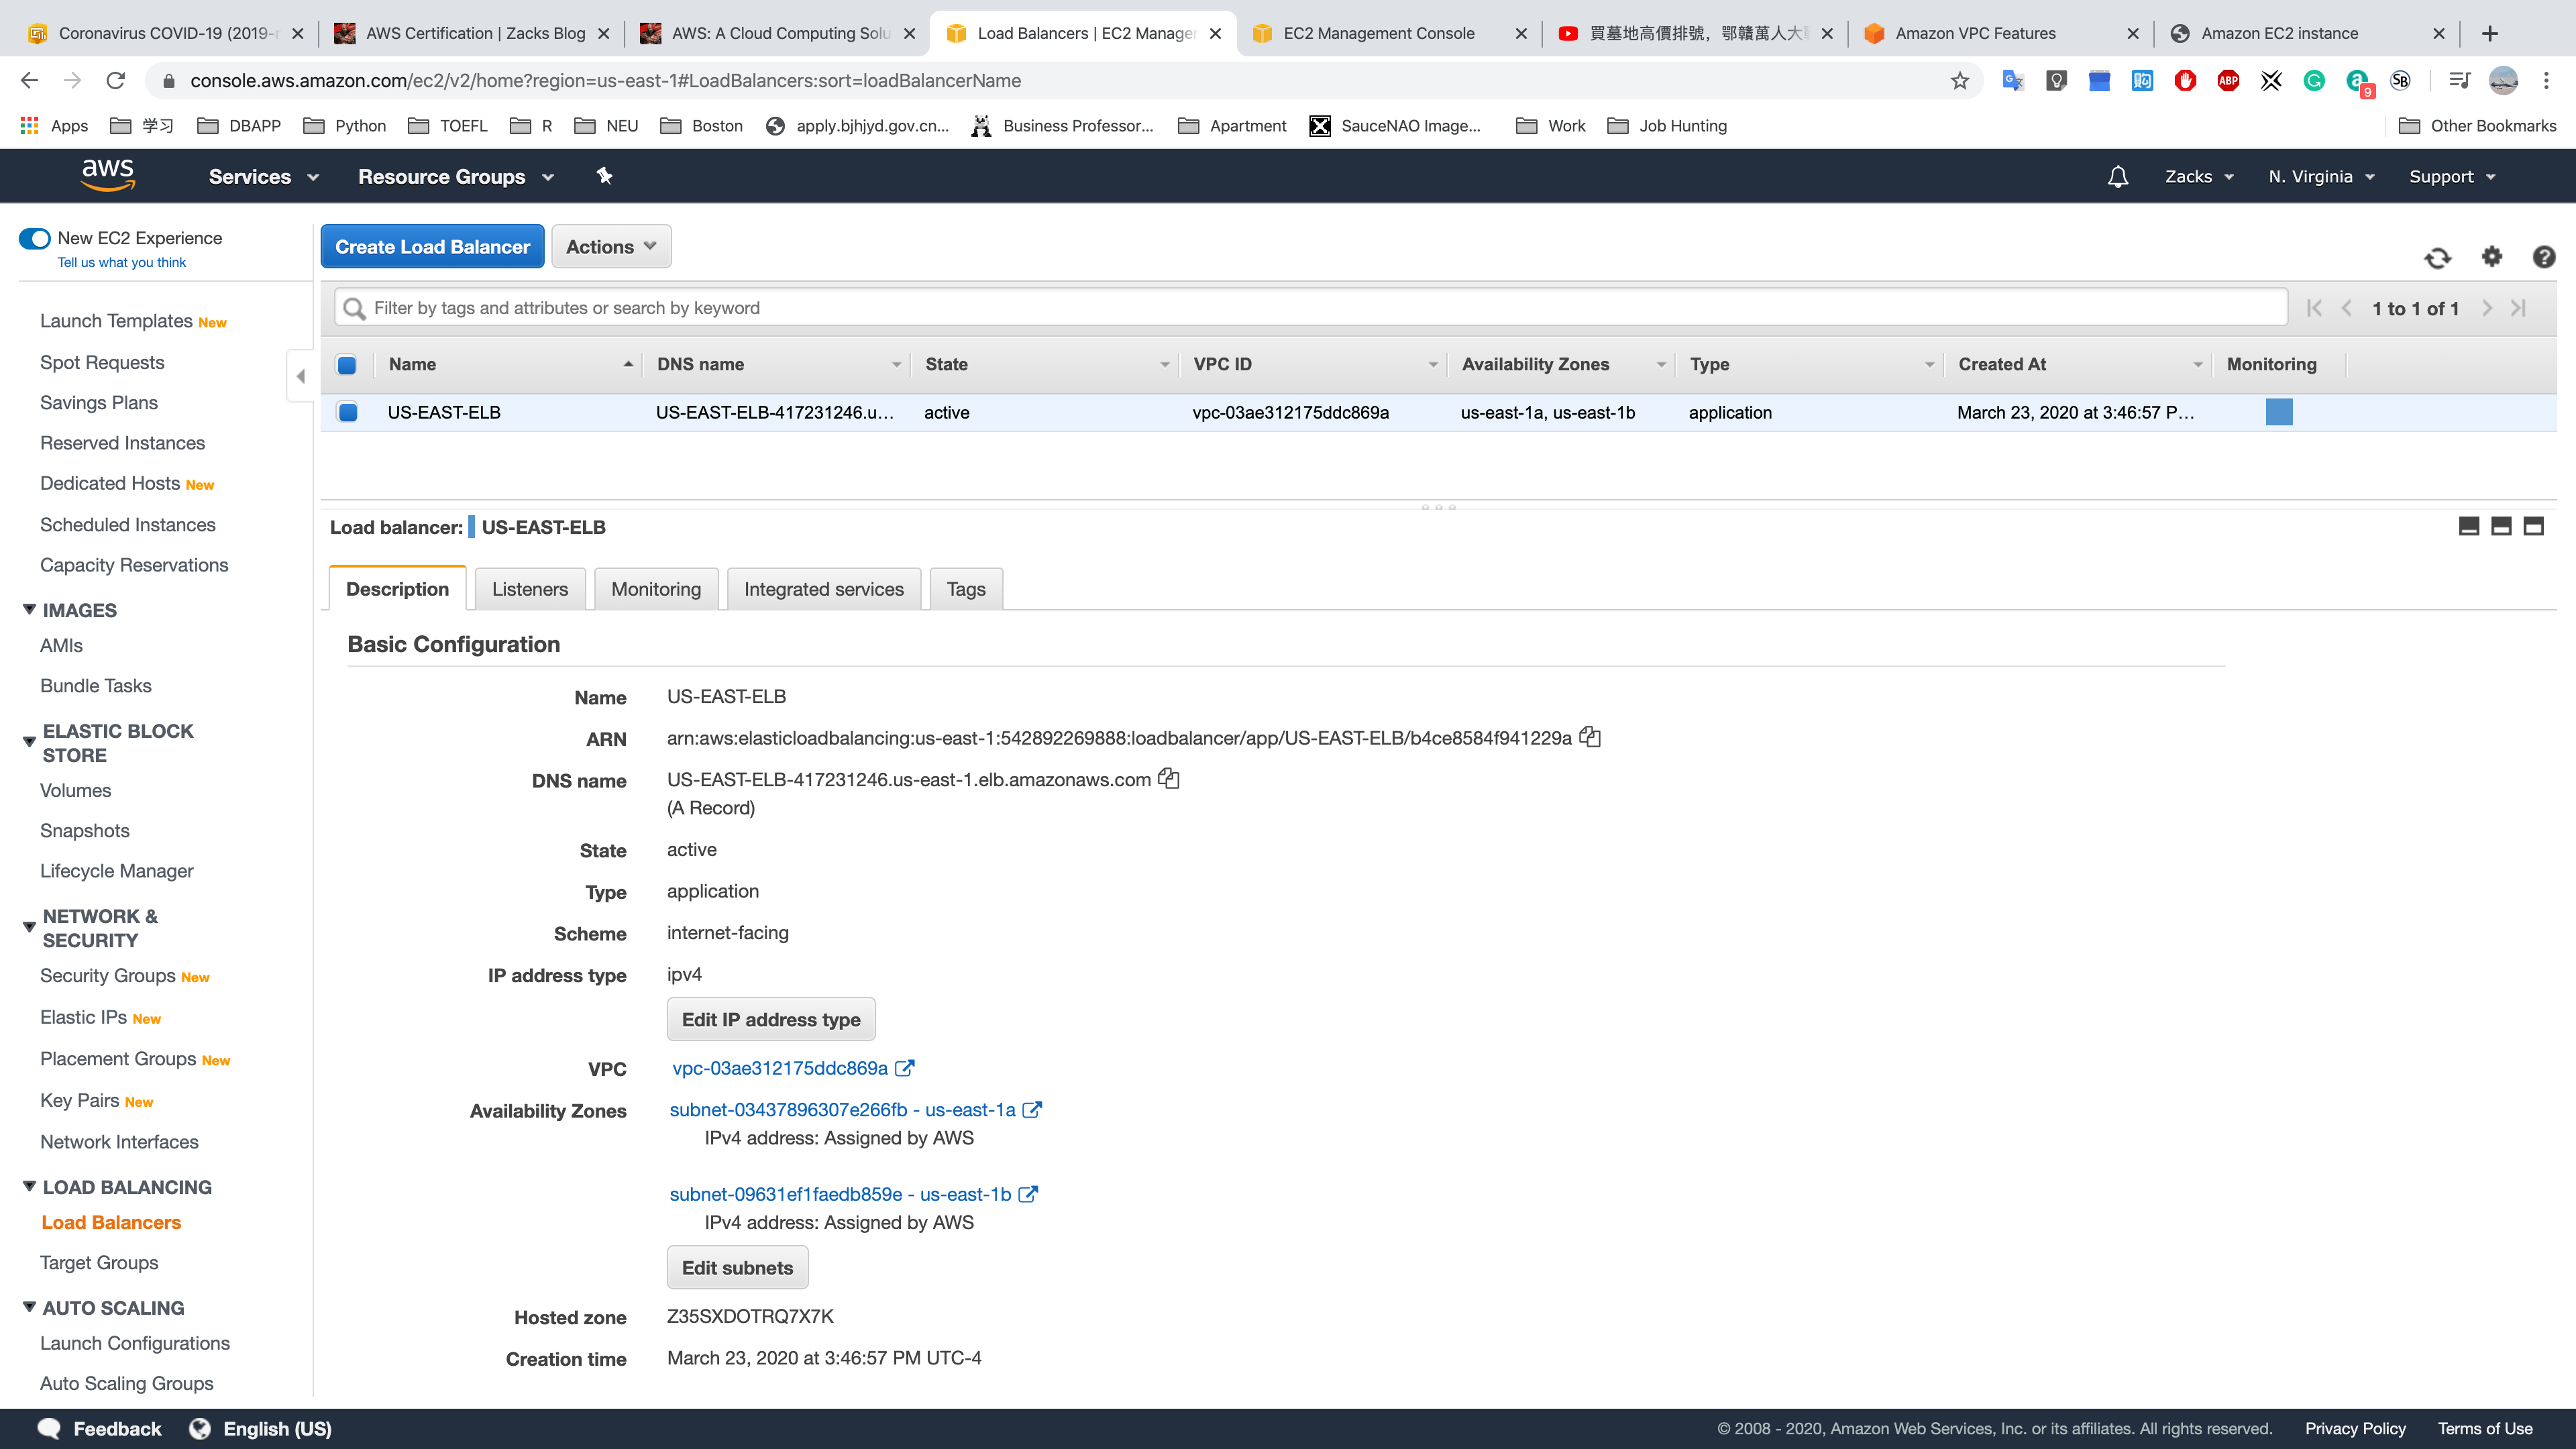Copy DNS name using clipboard icon
The image size is (2576, 1449).
point(1168,779)
